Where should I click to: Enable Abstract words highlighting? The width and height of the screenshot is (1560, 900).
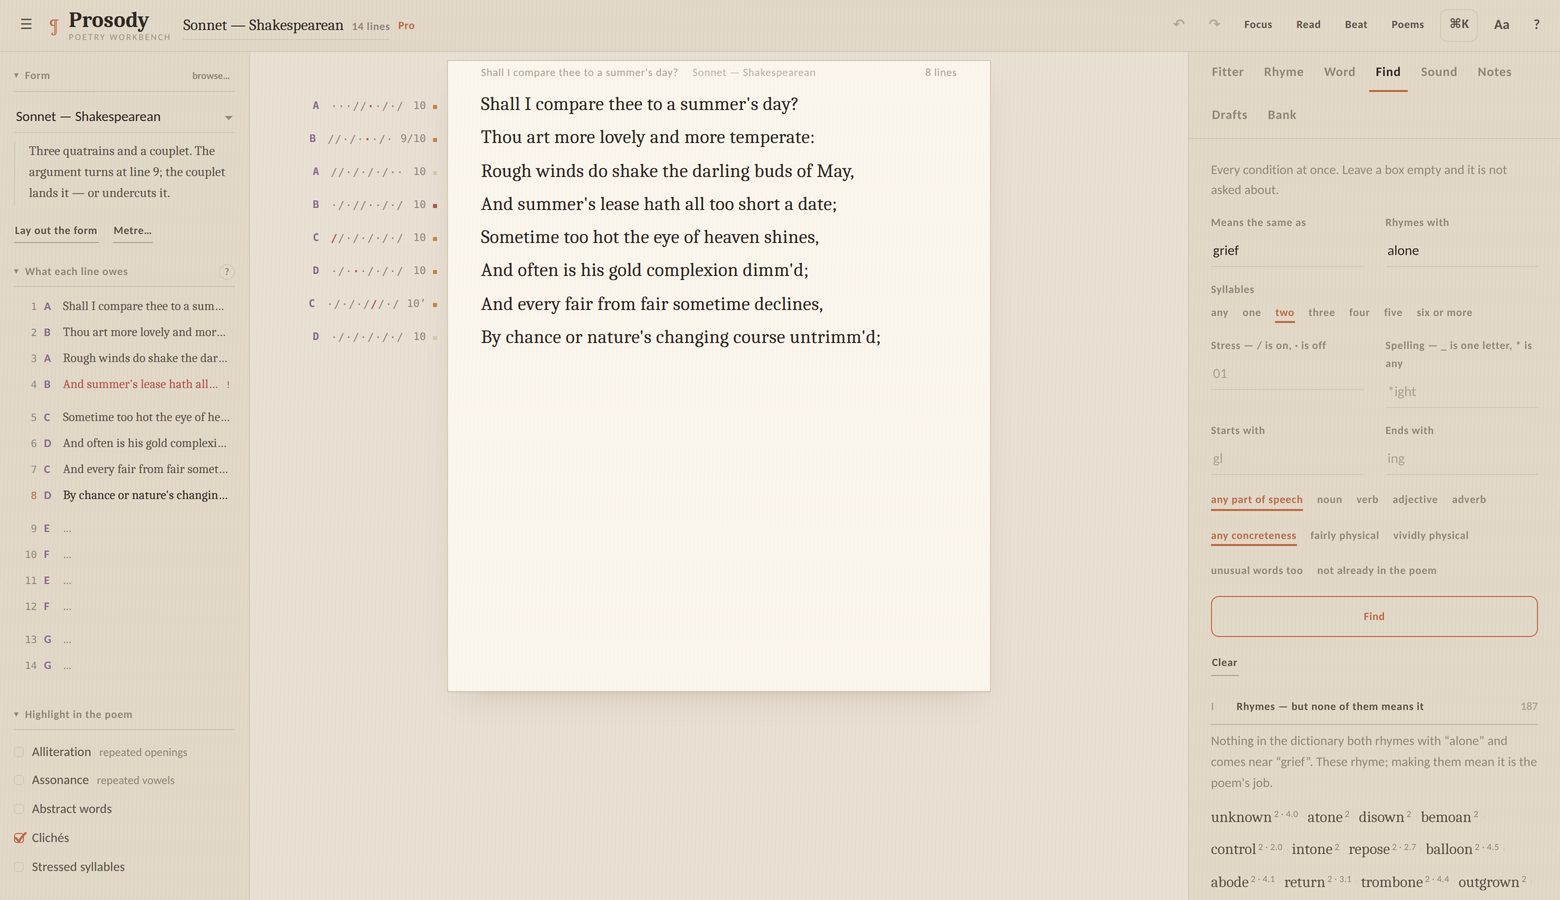click(x=19, y=809)
